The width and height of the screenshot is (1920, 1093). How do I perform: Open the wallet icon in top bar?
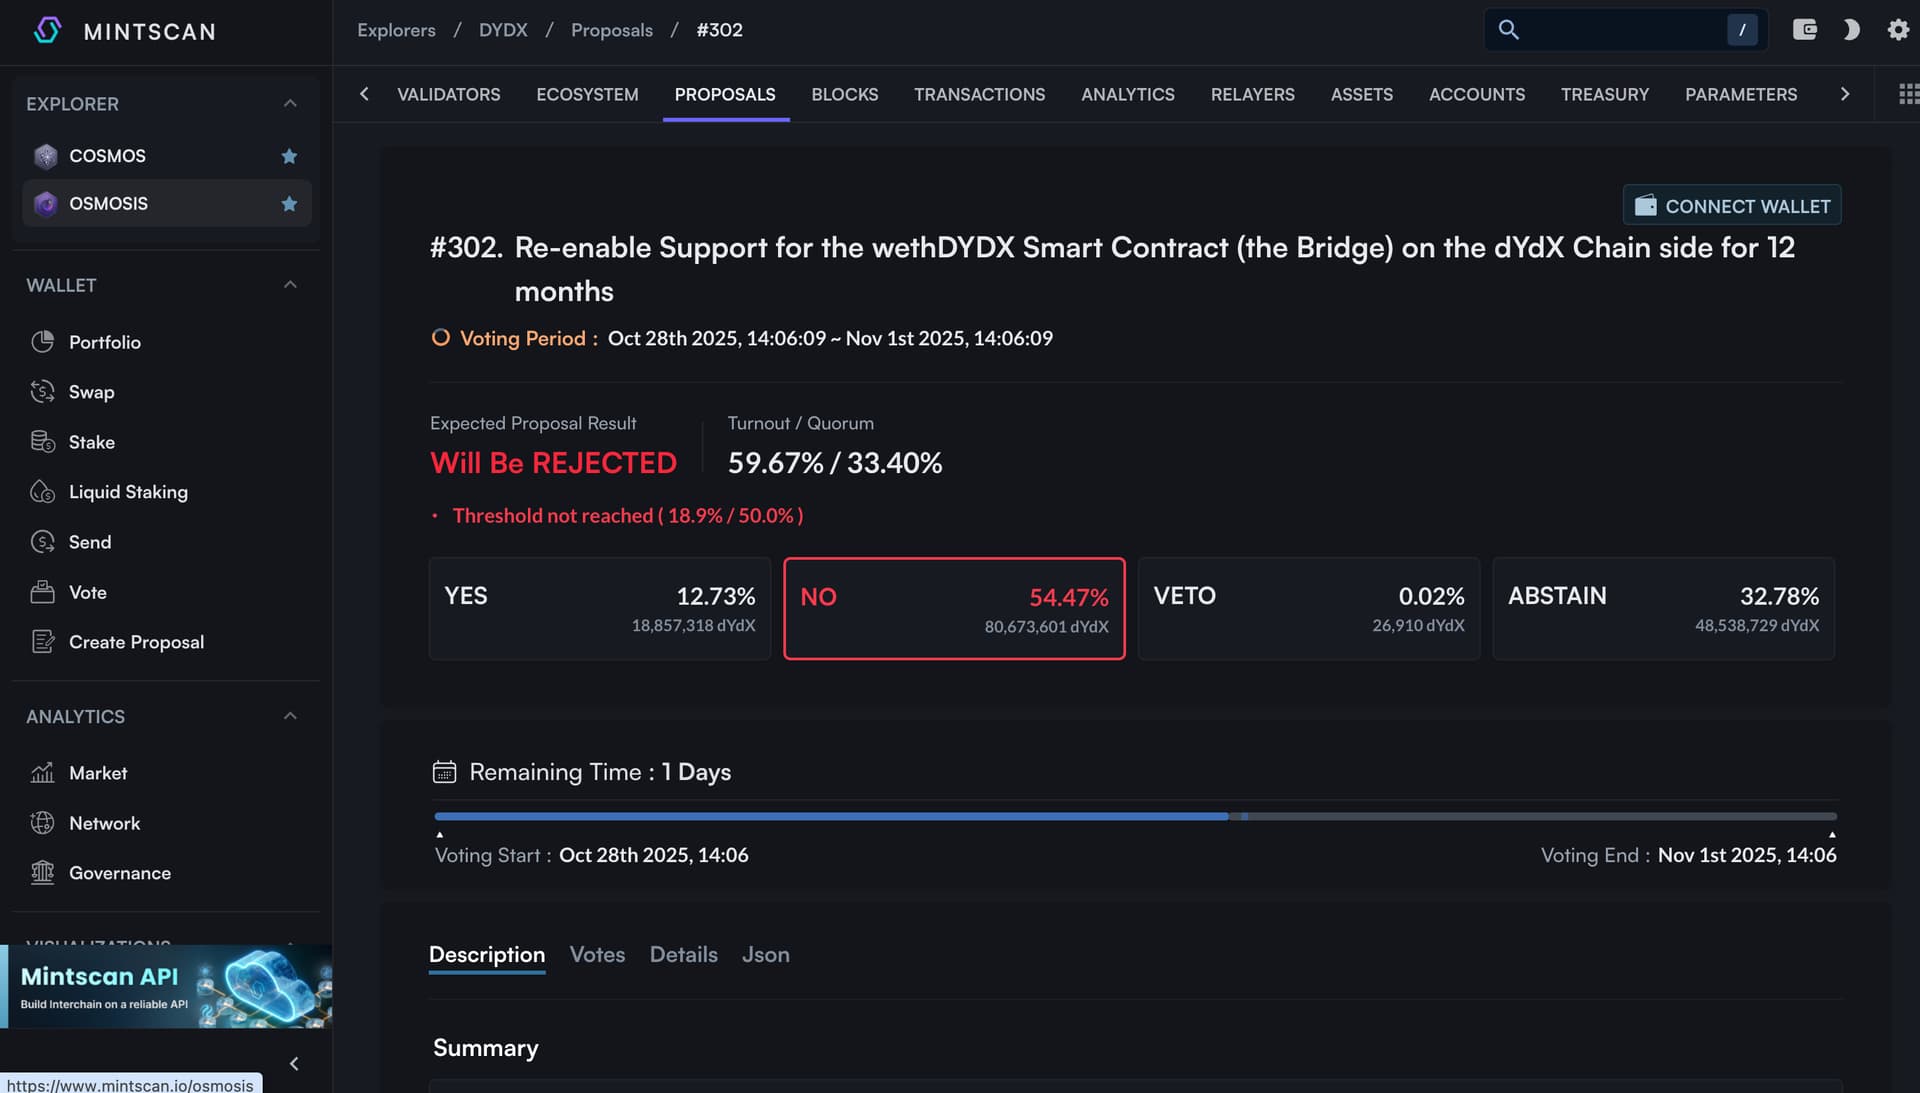click(1804, 30)
